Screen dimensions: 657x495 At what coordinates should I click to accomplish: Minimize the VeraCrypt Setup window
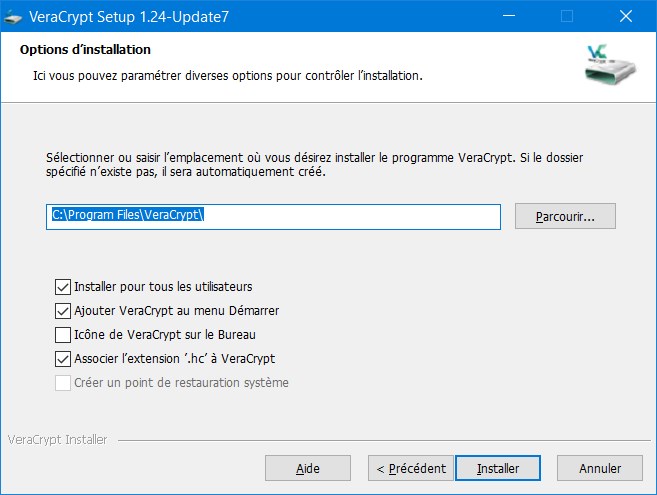[509, 16]
